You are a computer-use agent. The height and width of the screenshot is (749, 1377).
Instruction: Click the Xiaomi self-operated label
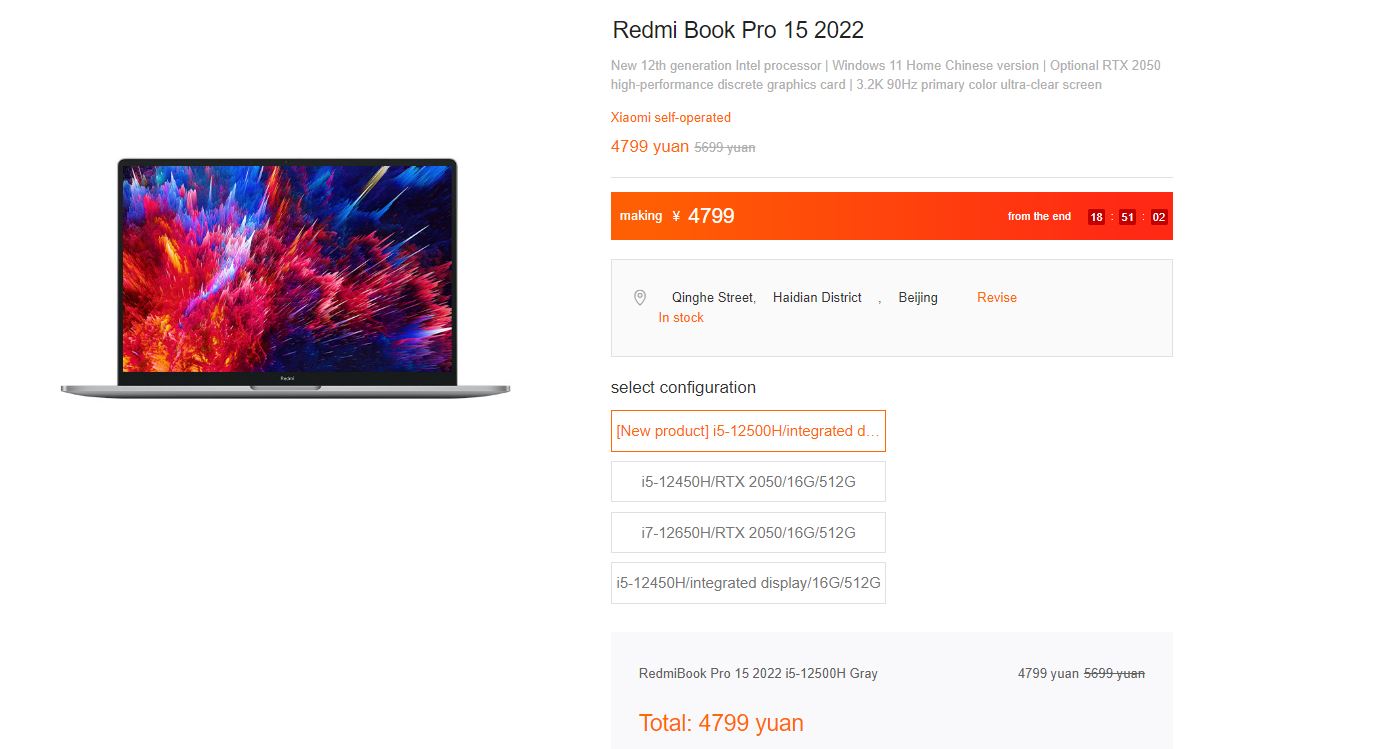tap(671, 117)
